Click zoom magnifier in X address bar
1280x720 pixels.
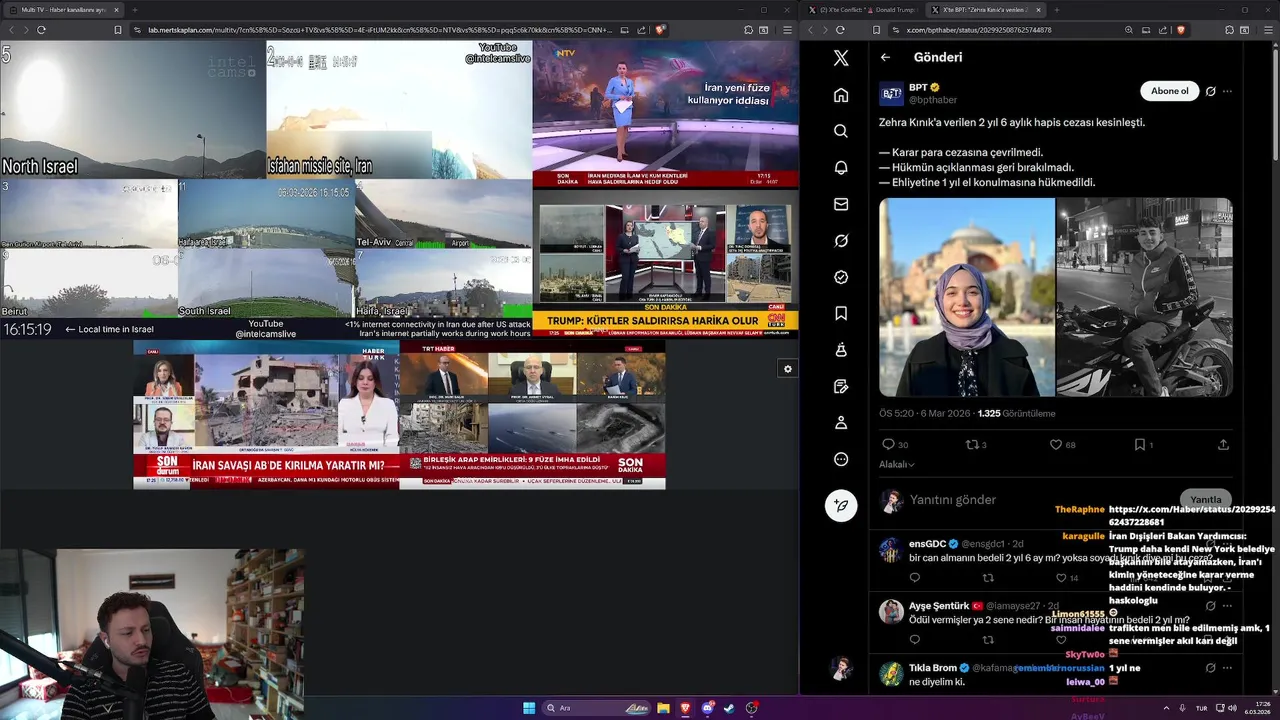pyautogui.click(x=1129, y=30)
